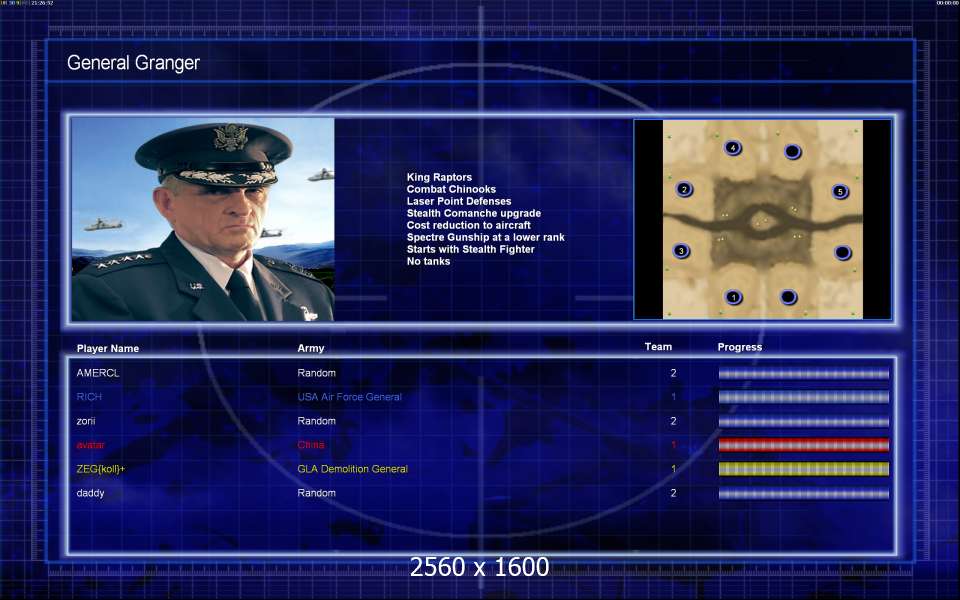Click empty start marker below position 5
The width and height of the screenshot is (960, 600).
(842, 253)
